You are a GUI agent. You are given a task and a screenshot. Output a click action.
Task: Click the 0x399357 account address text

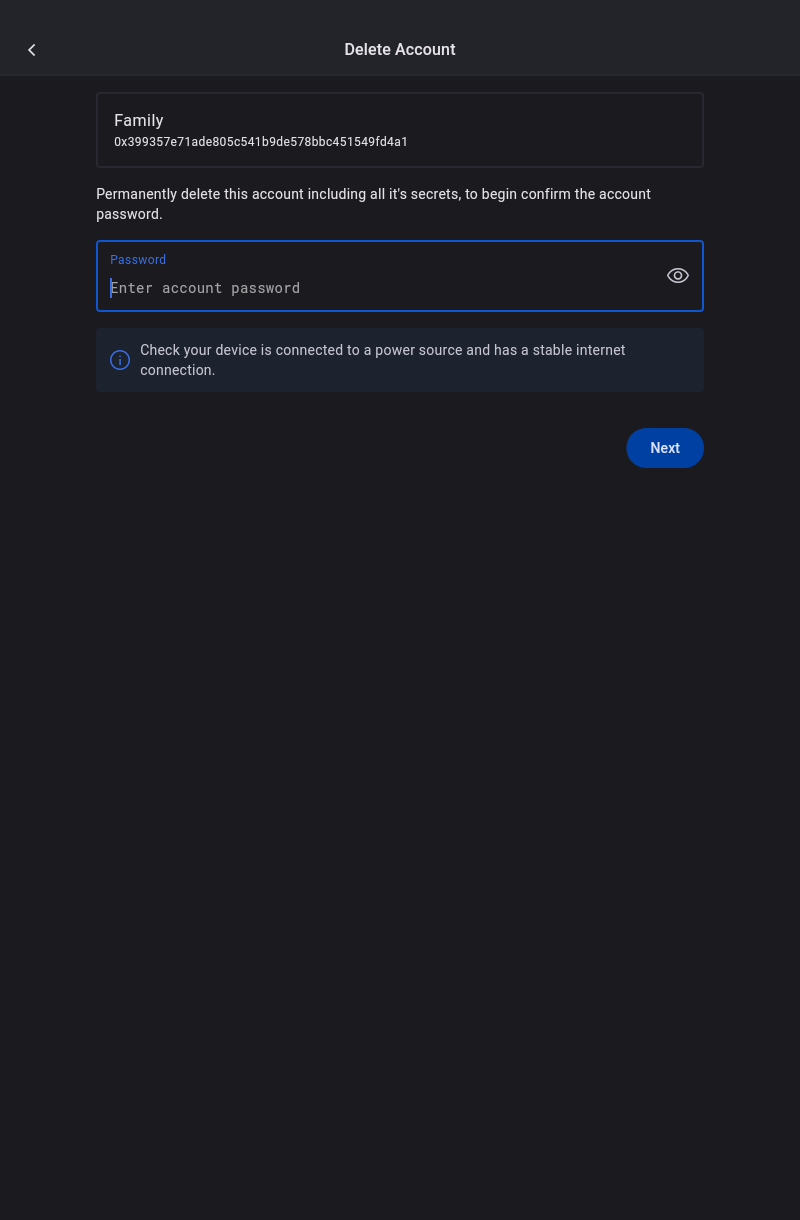(261, 142)
